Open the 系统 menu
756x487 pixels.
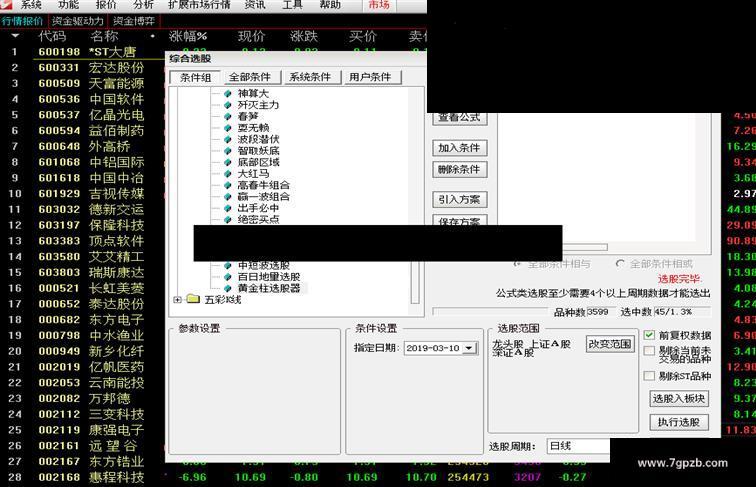pos(30,5)
